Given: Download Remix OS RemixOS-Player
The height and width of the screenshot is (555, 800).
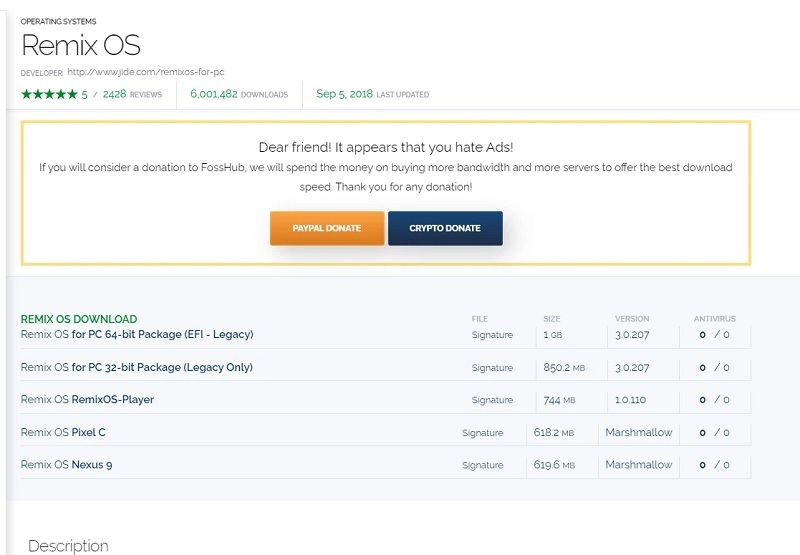Looking at the screenshot, I should tap(87, 400).
